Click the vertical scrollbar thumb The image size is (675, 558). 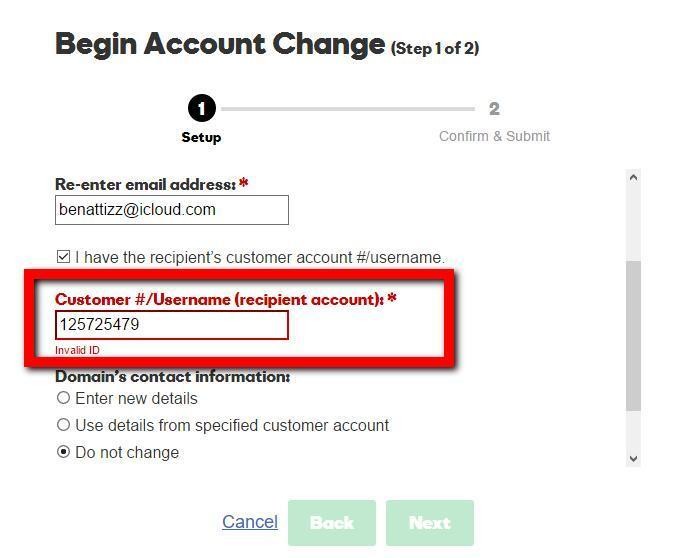click(633, 335)
